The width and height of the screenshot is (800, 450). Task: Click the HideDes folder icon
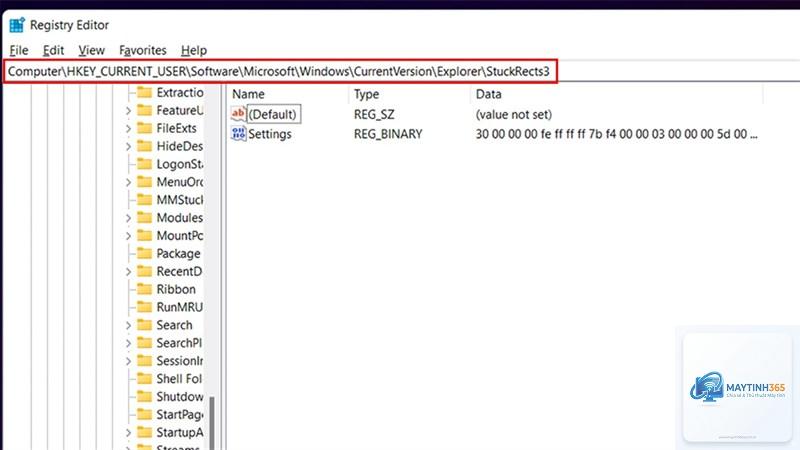point(144,146)
